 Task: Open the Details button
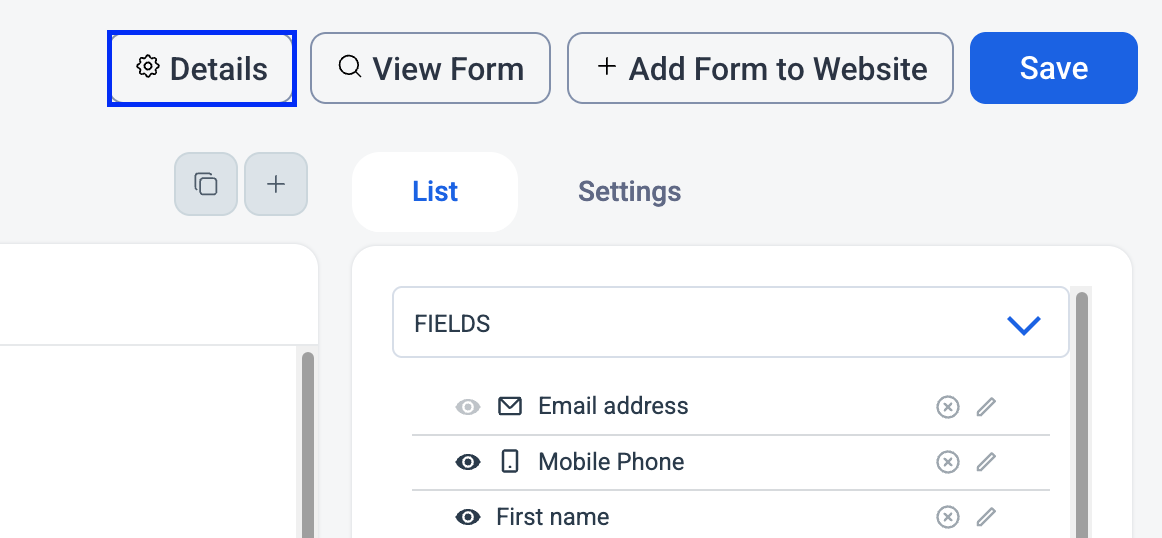pos(202,68)
